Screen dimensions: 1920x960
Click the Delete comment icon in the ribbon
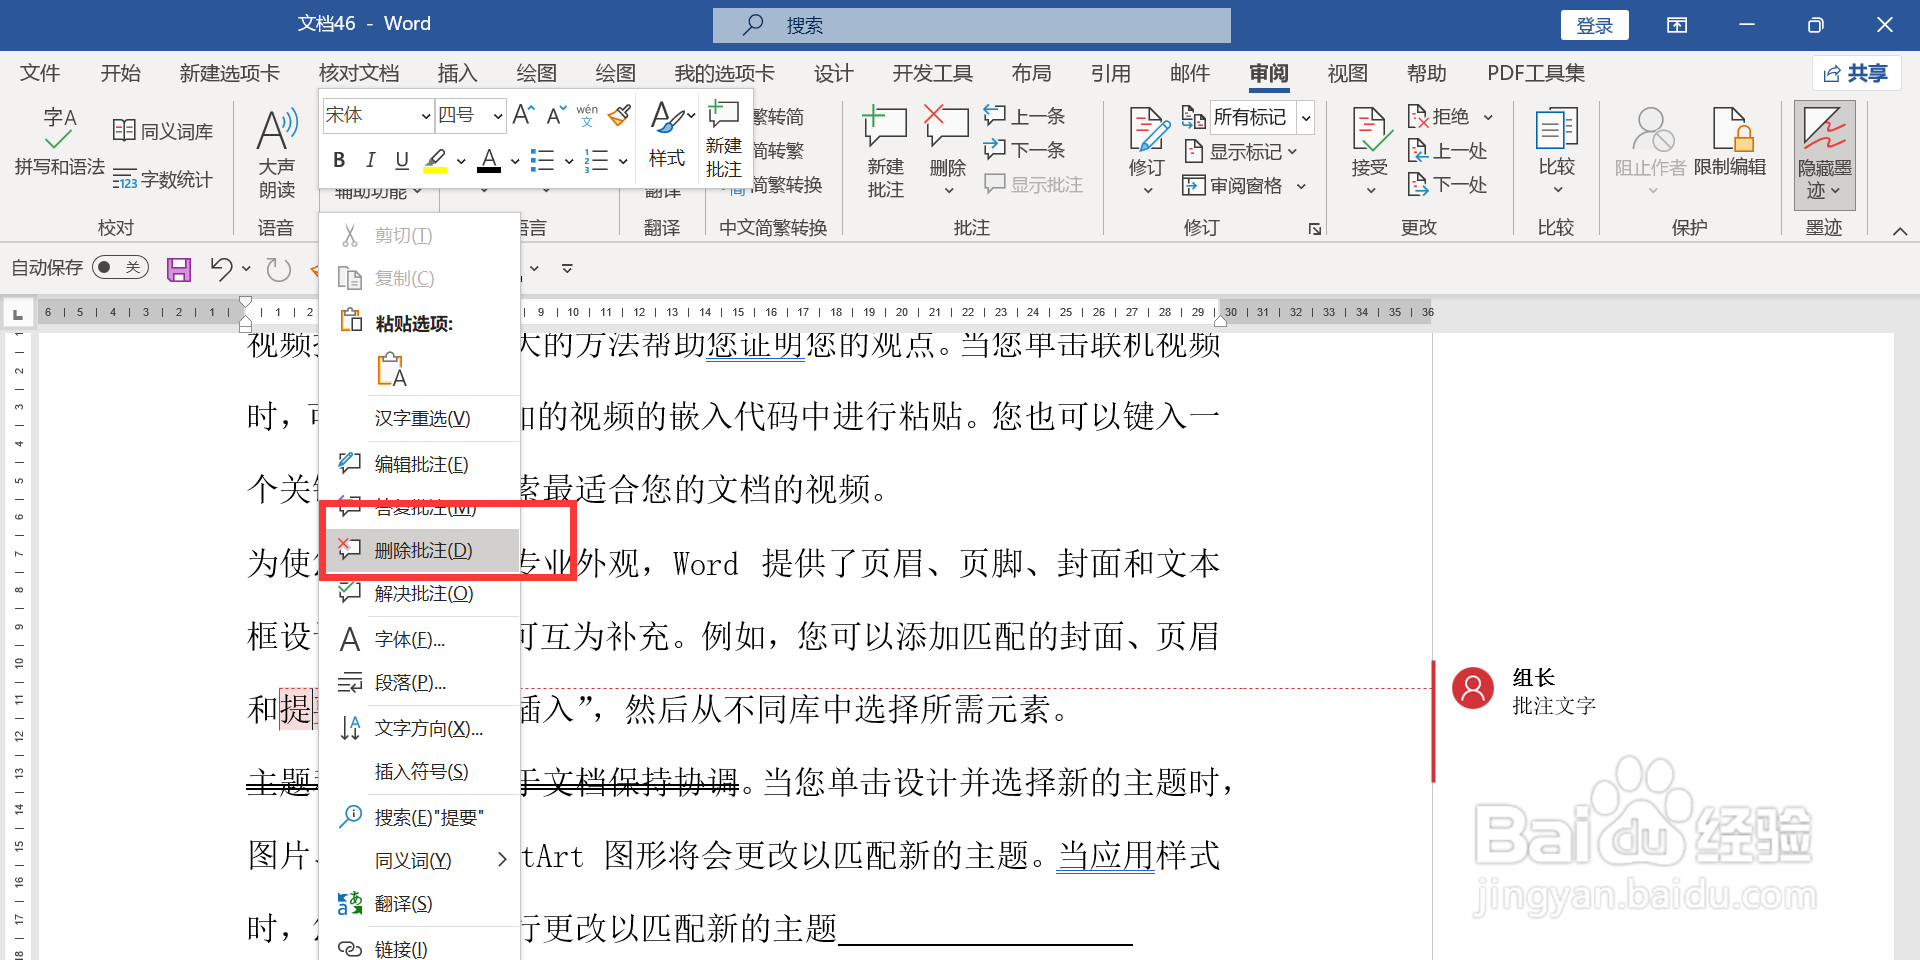pyautogui.click(x=946, y=128)
